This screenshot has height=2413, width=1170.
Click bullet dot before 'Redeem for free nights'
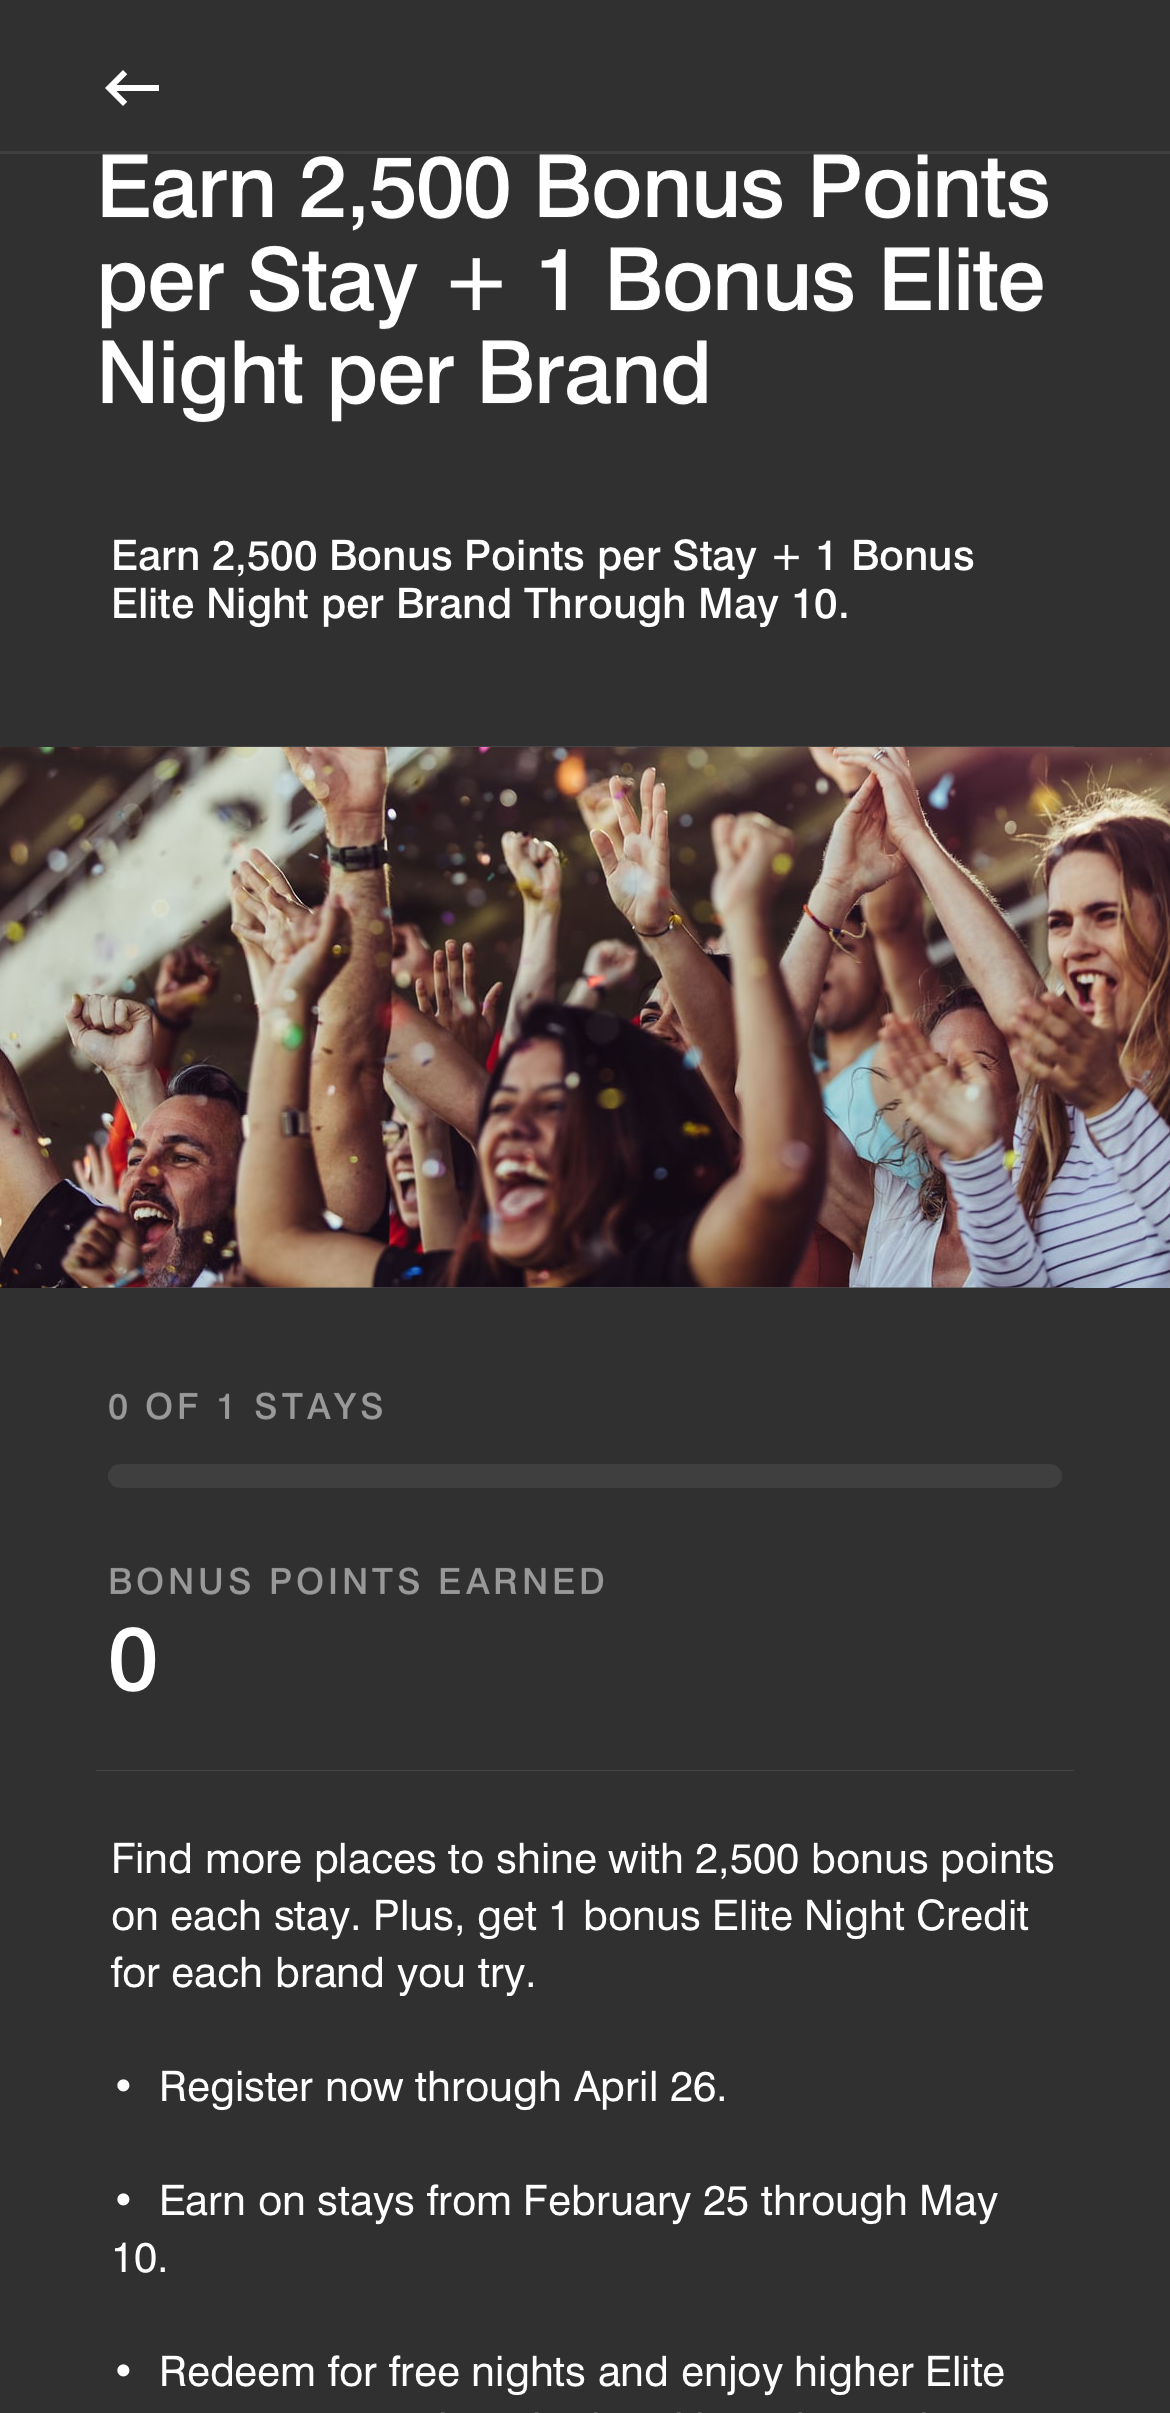point(124,2371)
